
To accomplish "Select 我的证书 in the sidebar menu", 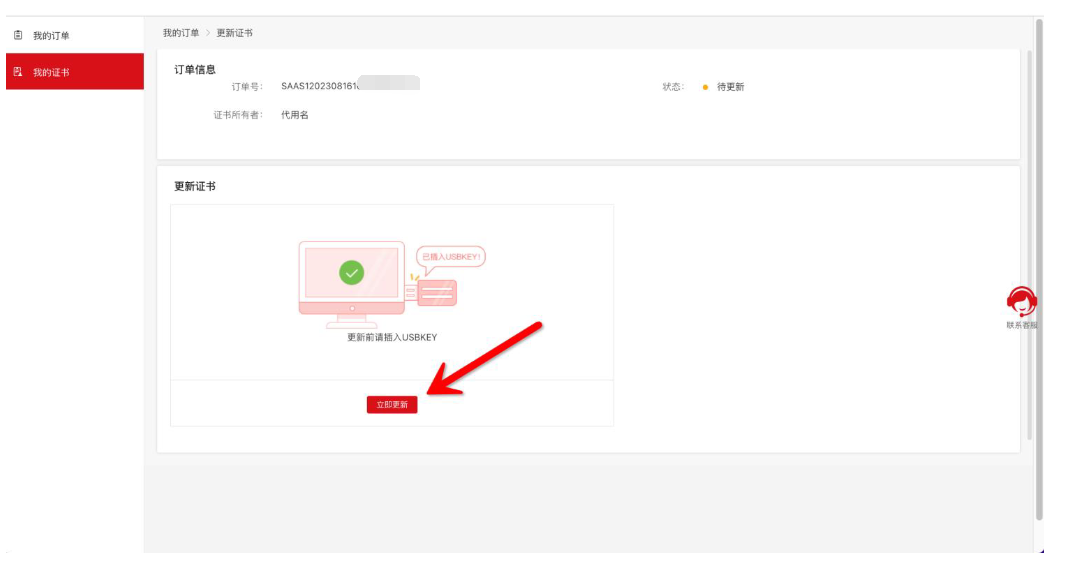I will (x=51, y=72).
